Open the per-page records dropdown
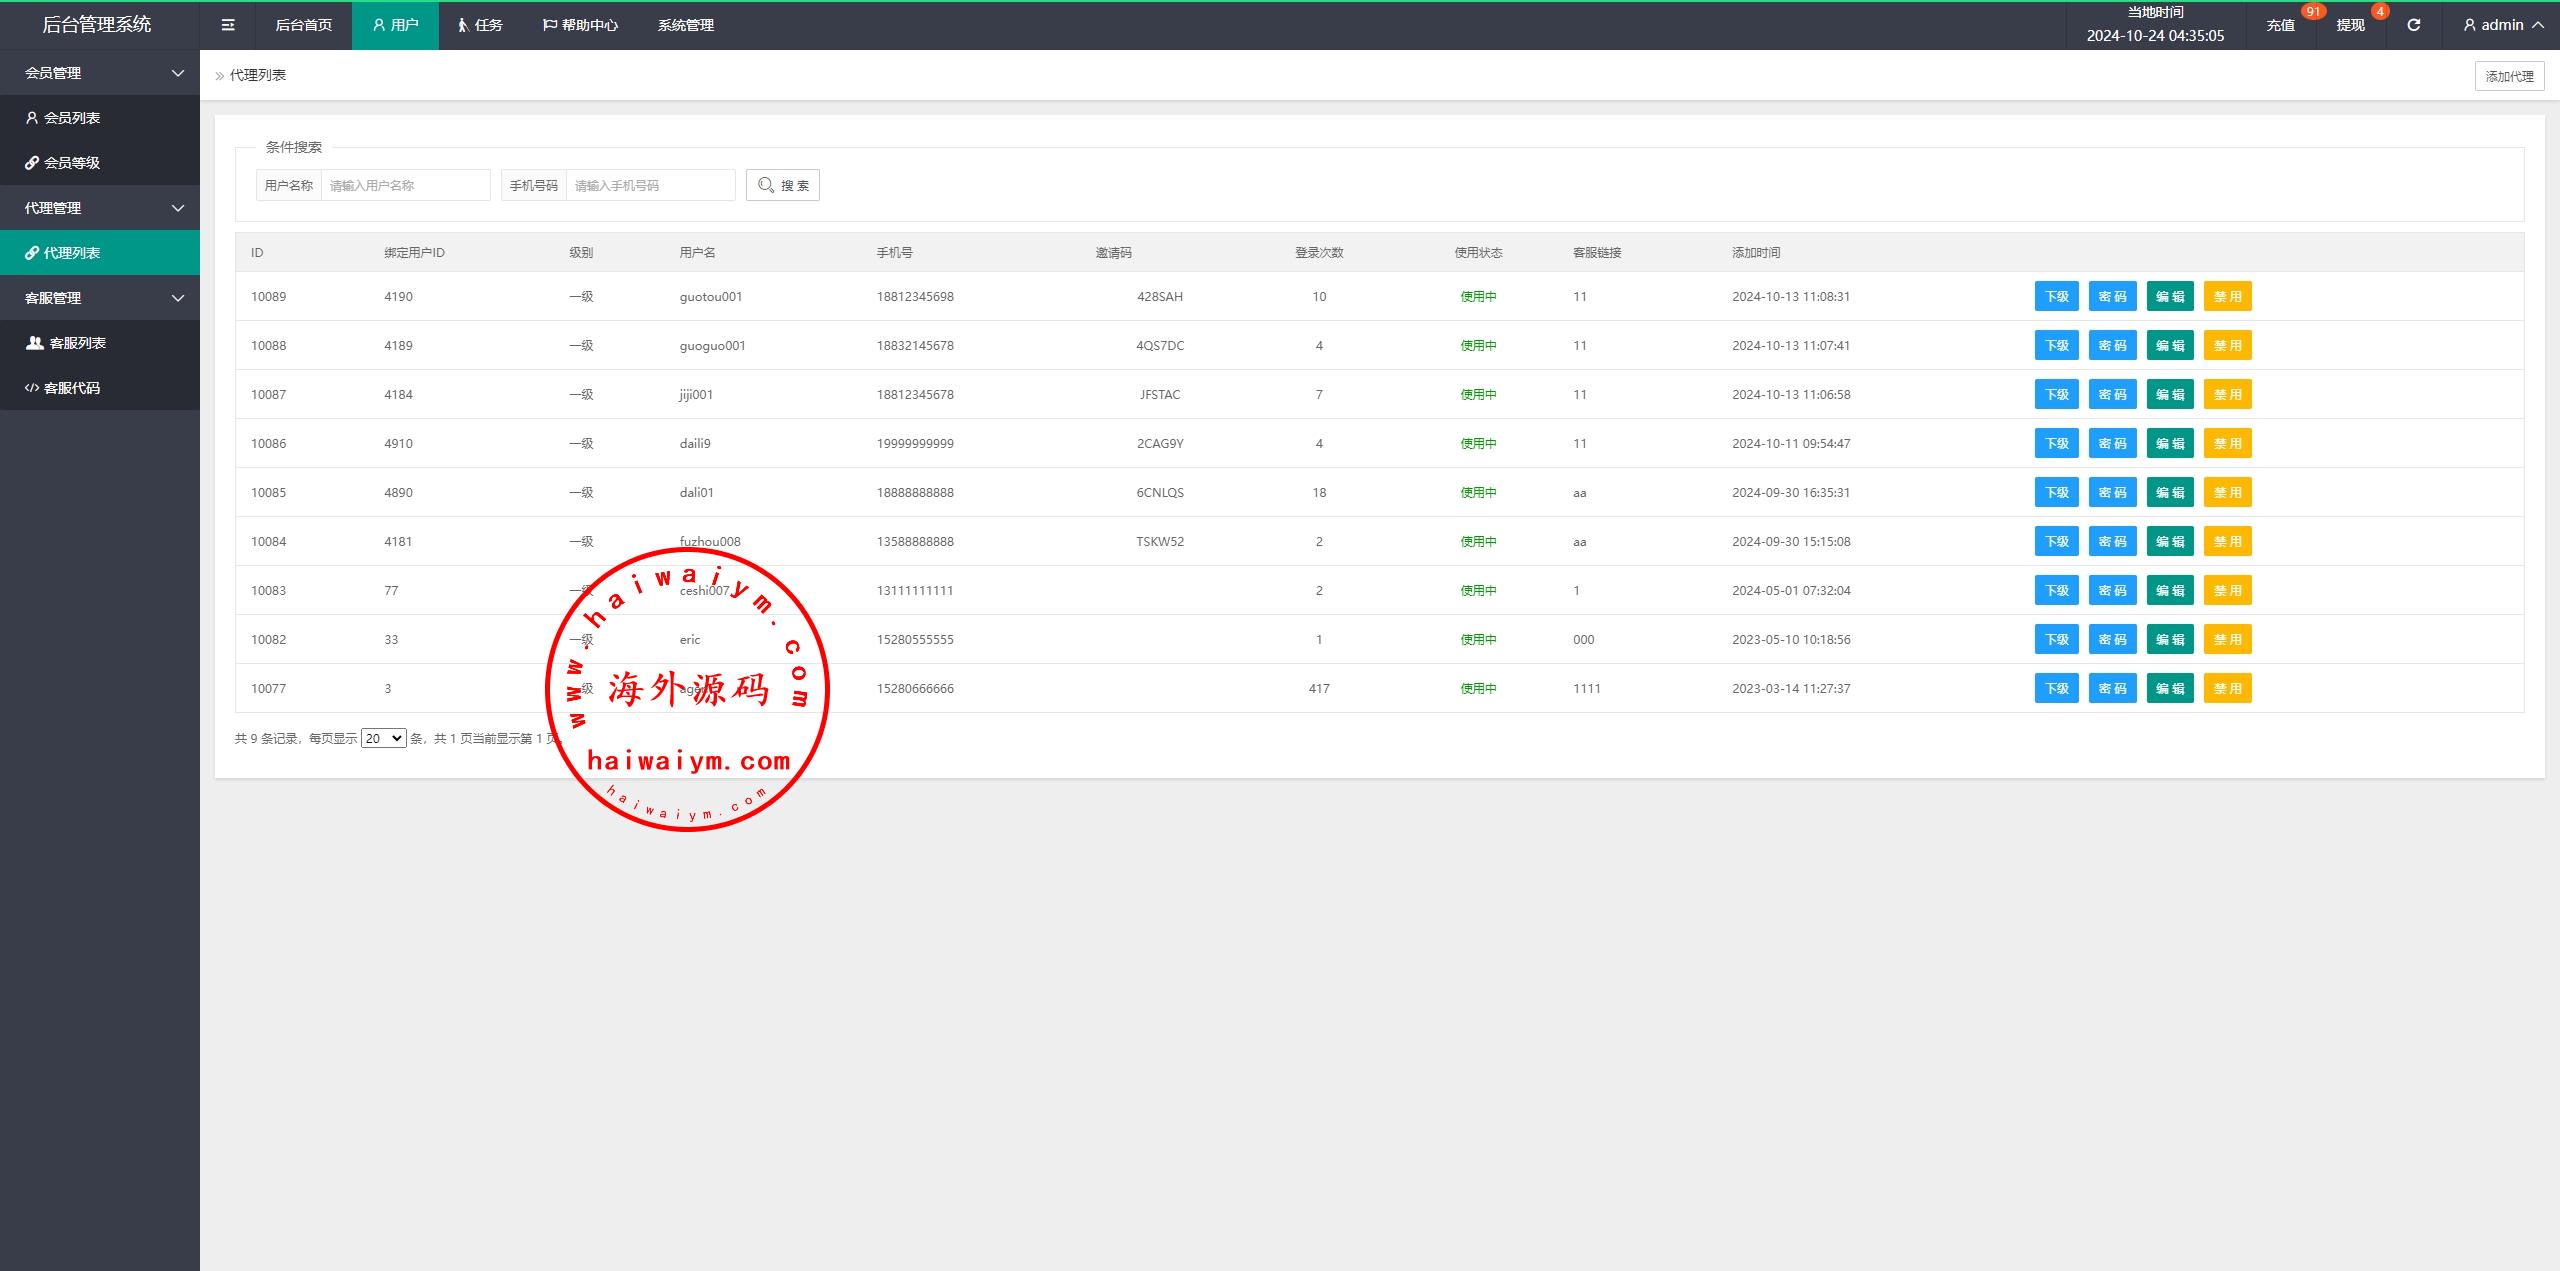The height and width of the screenshot is (1271, 2560). click(x=383, y=738)
